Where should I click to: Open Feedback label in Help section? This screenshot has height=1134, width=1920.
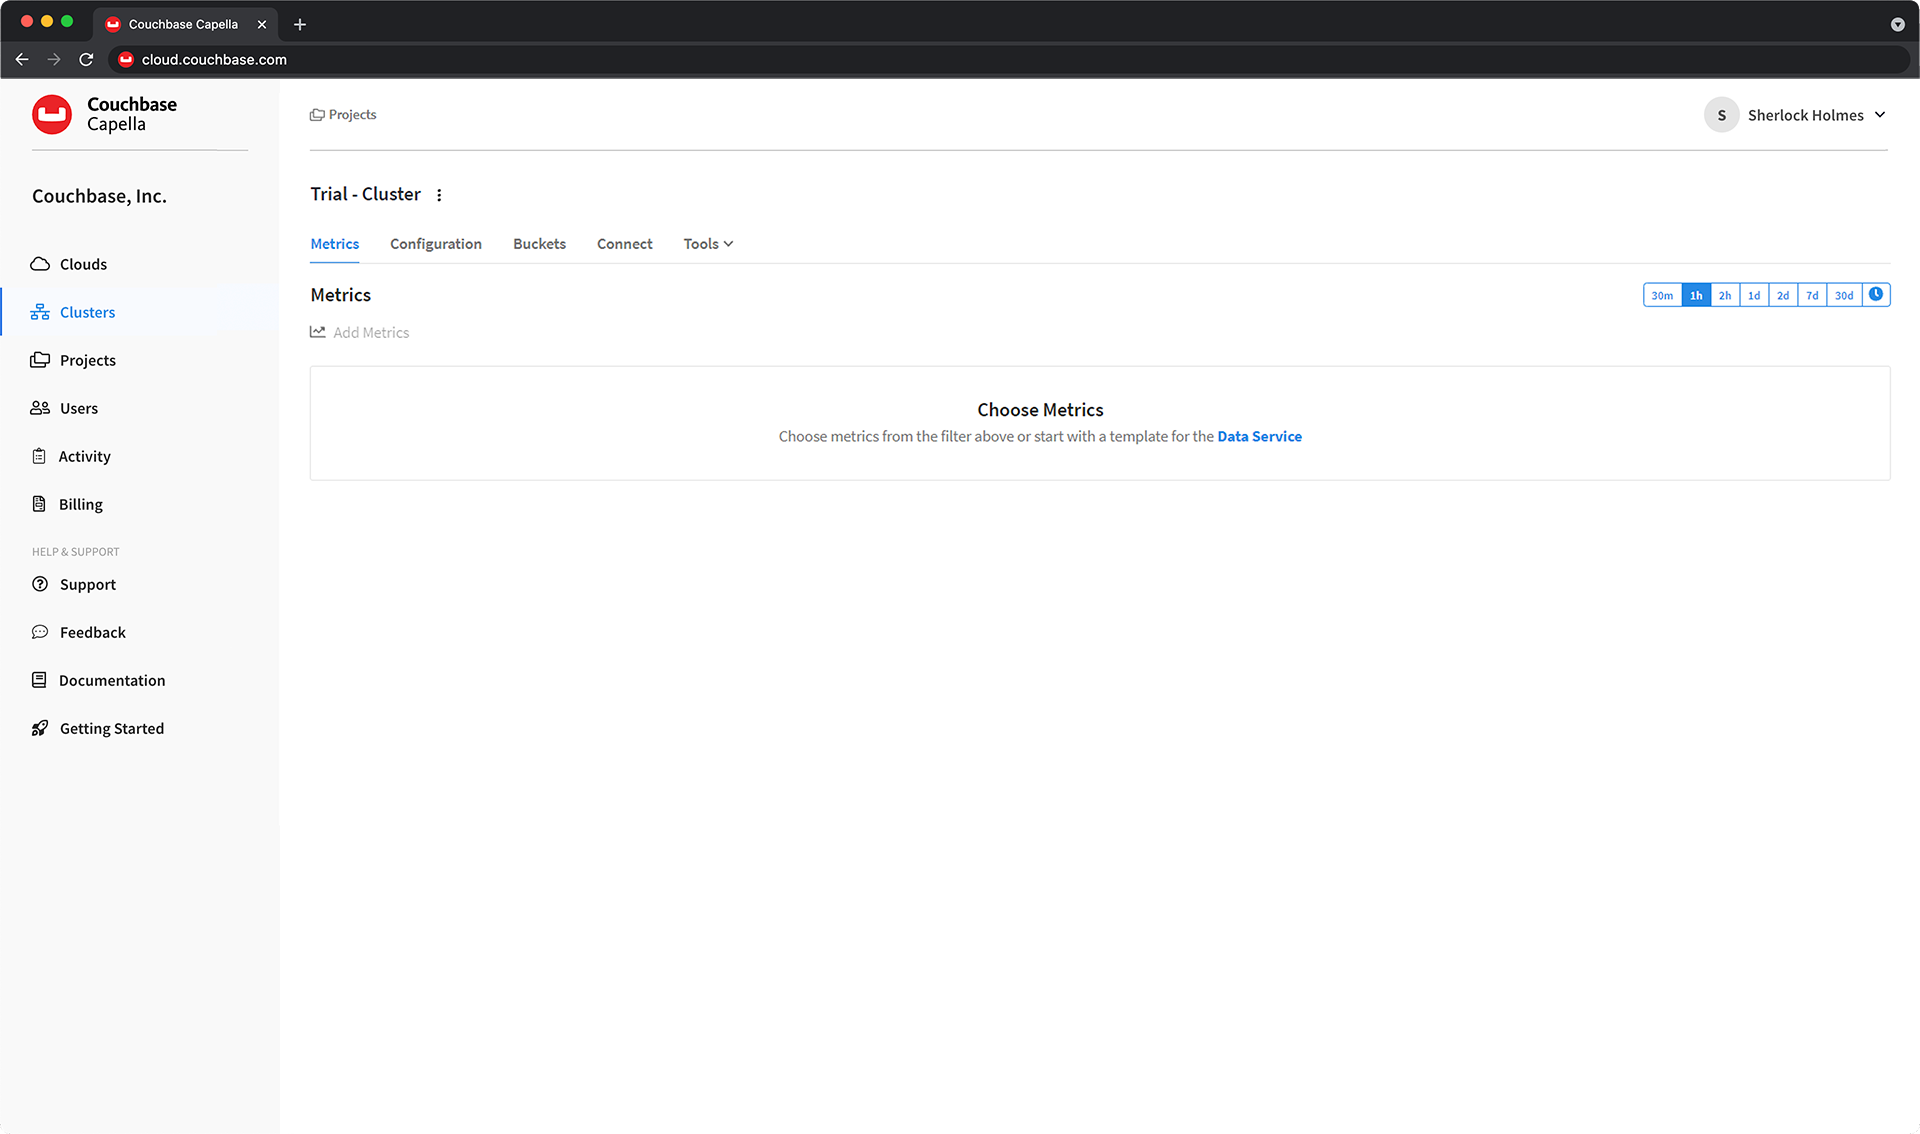coord(92,632)
